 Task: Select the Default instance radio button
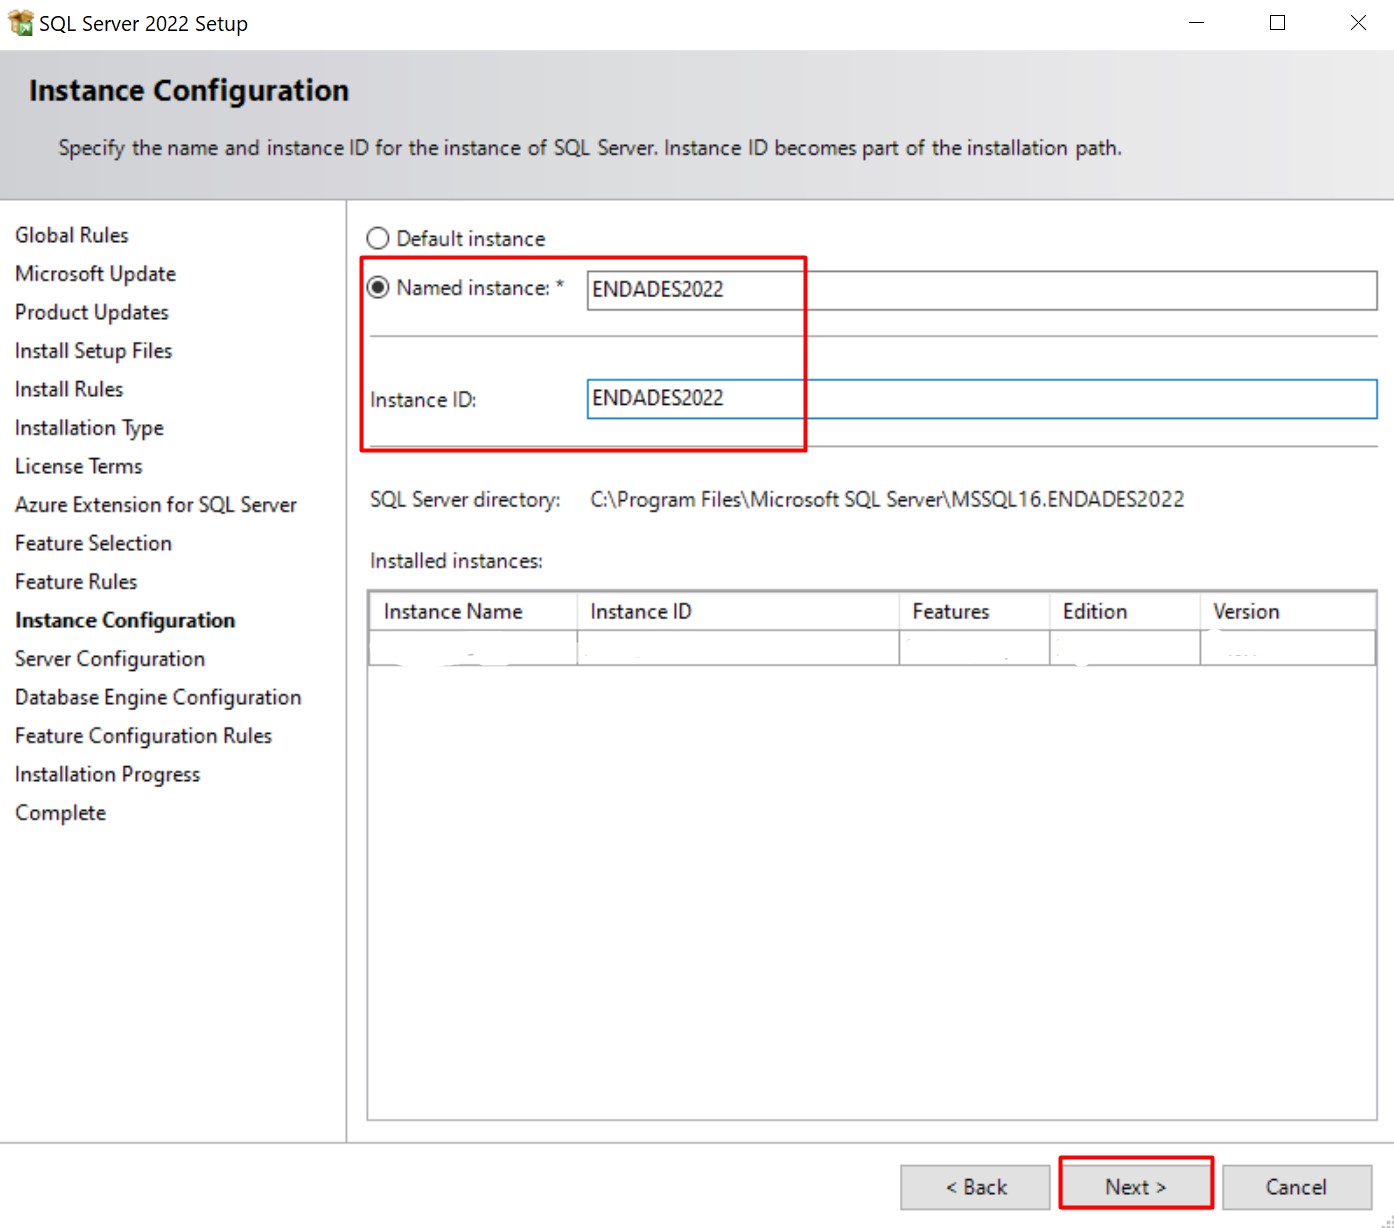click(378, 238)
